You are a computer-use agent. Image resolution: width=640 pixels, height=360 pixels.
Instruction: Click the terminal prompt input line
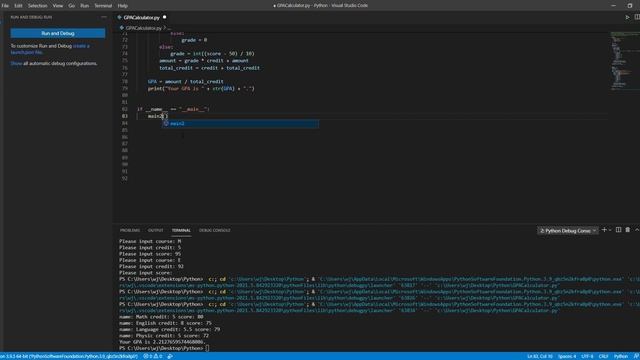(164, 348)
